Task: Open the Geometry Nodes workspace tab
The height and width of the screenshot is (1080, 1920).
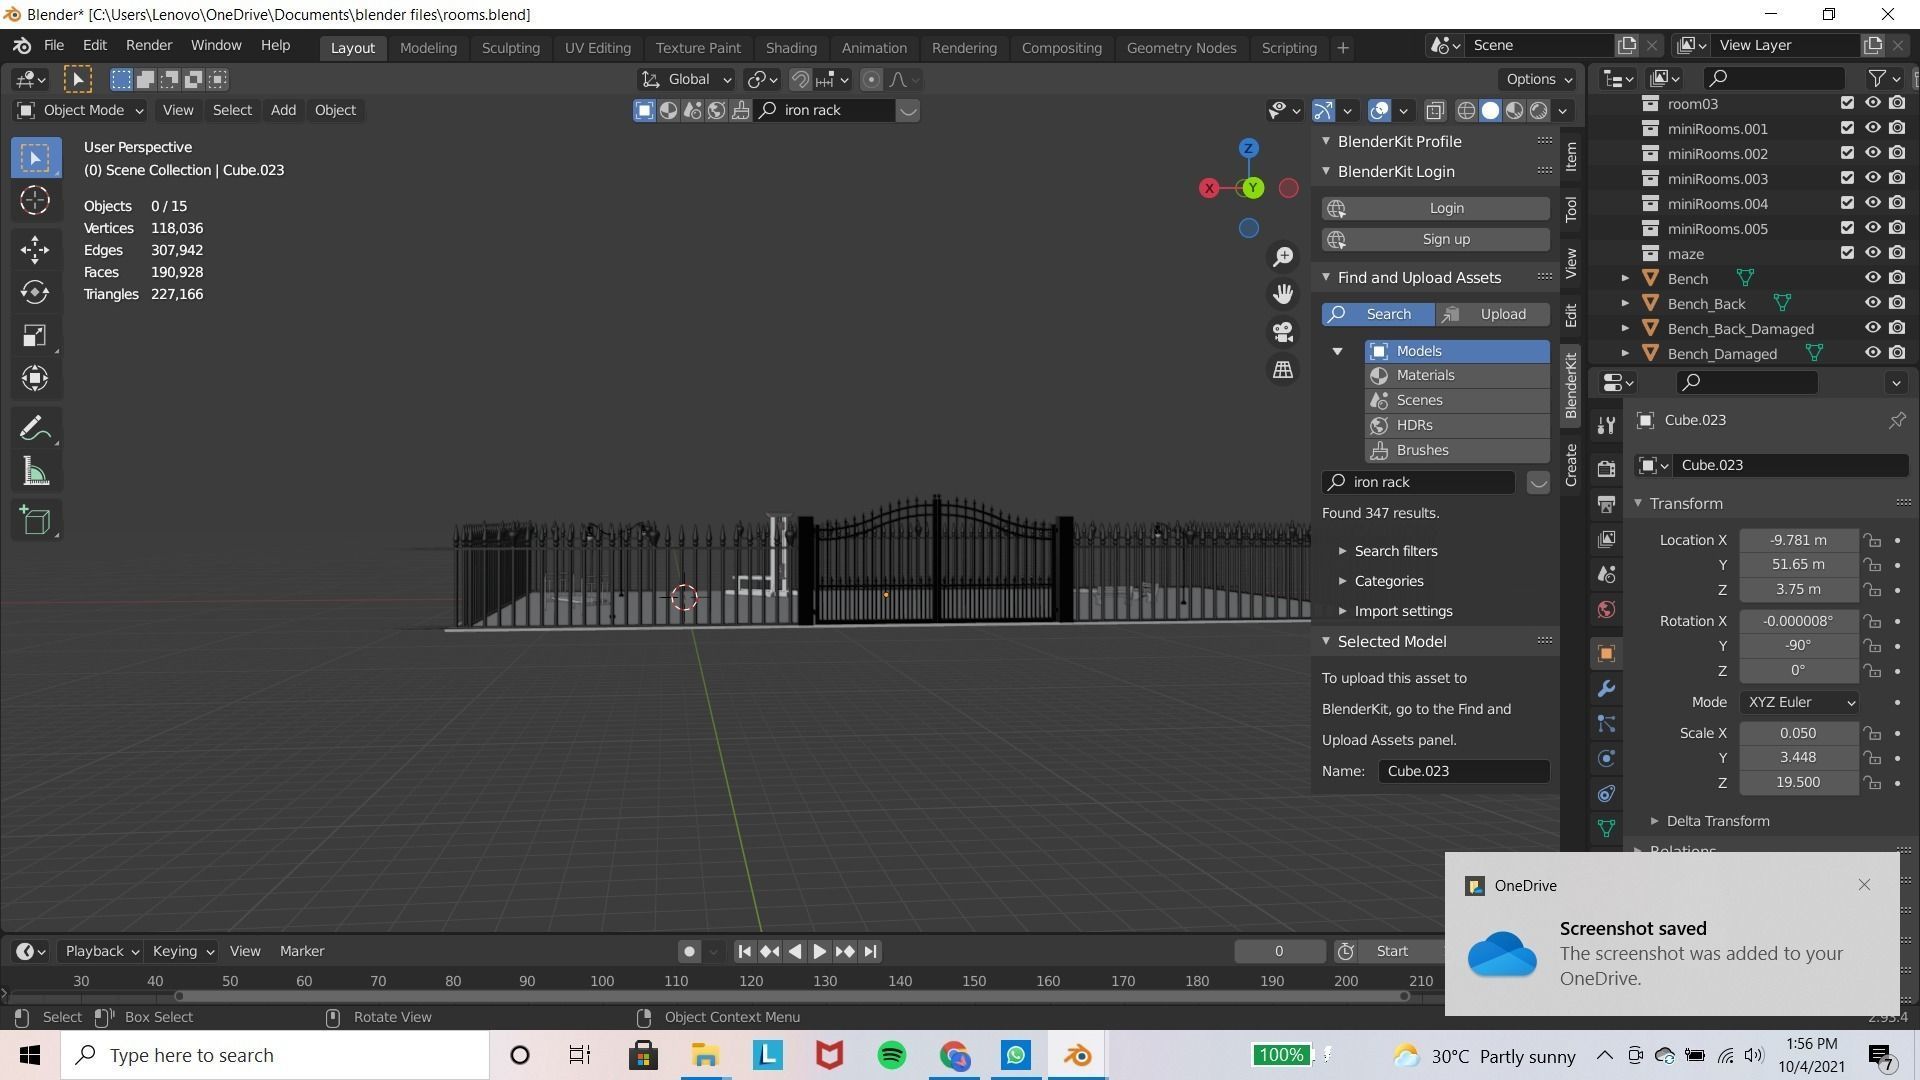Action: coord(1181,48)
